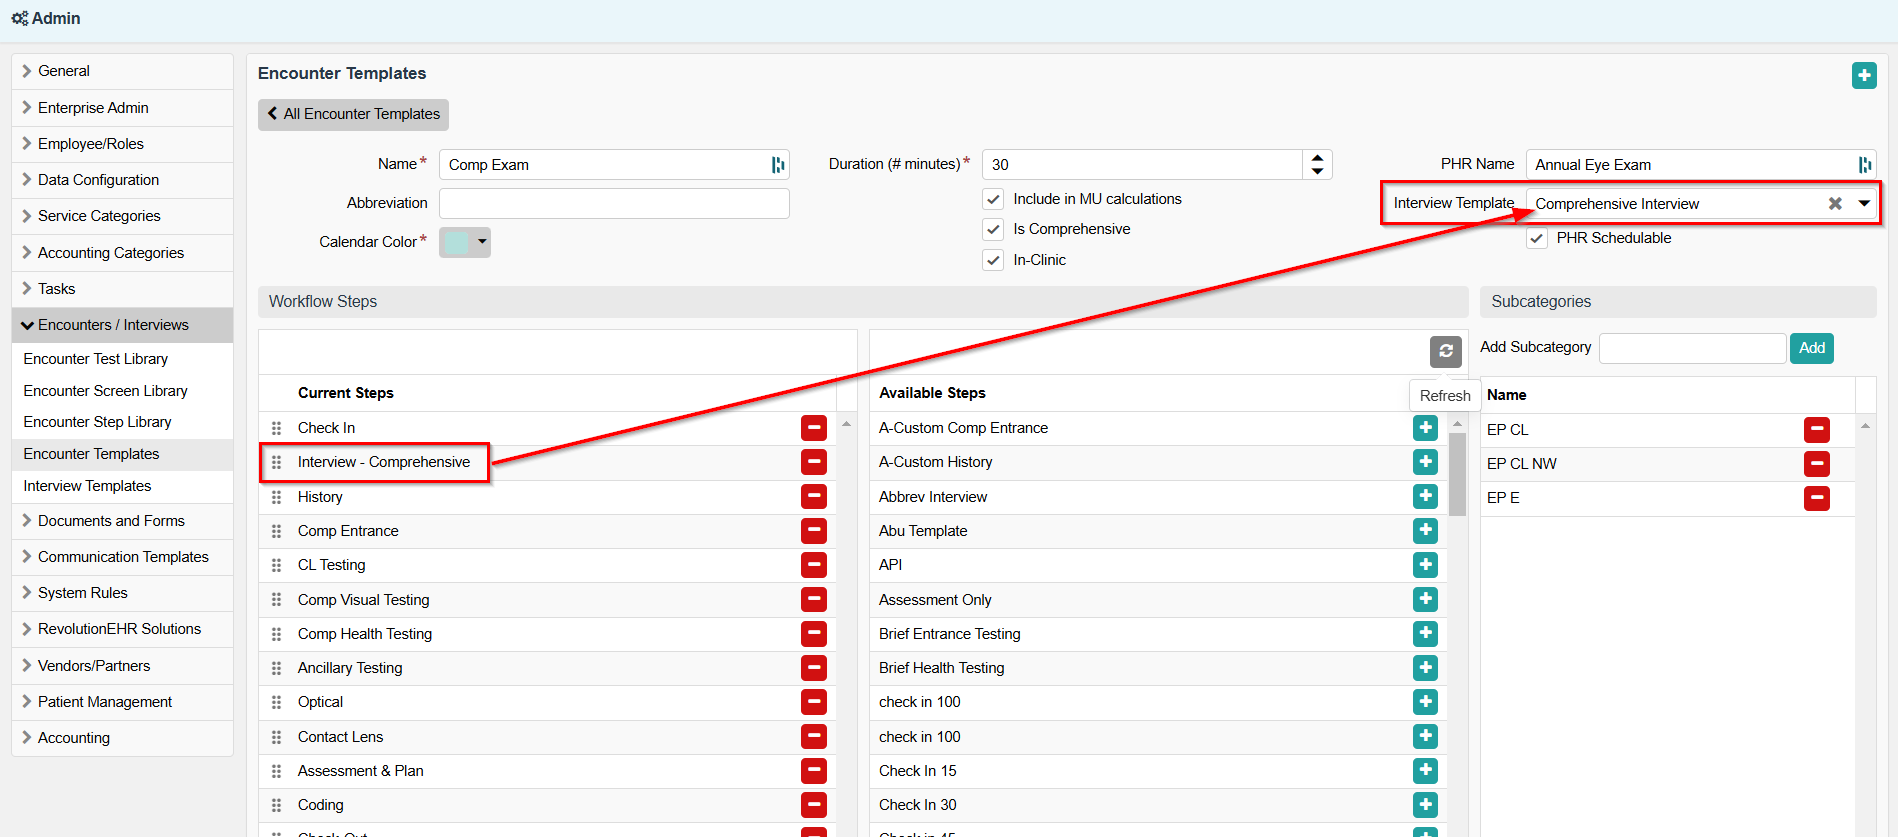Toggle the PHR Schedulable checkbox
Viewport: 1898px width, 837px height.
tap(1537, 238)
